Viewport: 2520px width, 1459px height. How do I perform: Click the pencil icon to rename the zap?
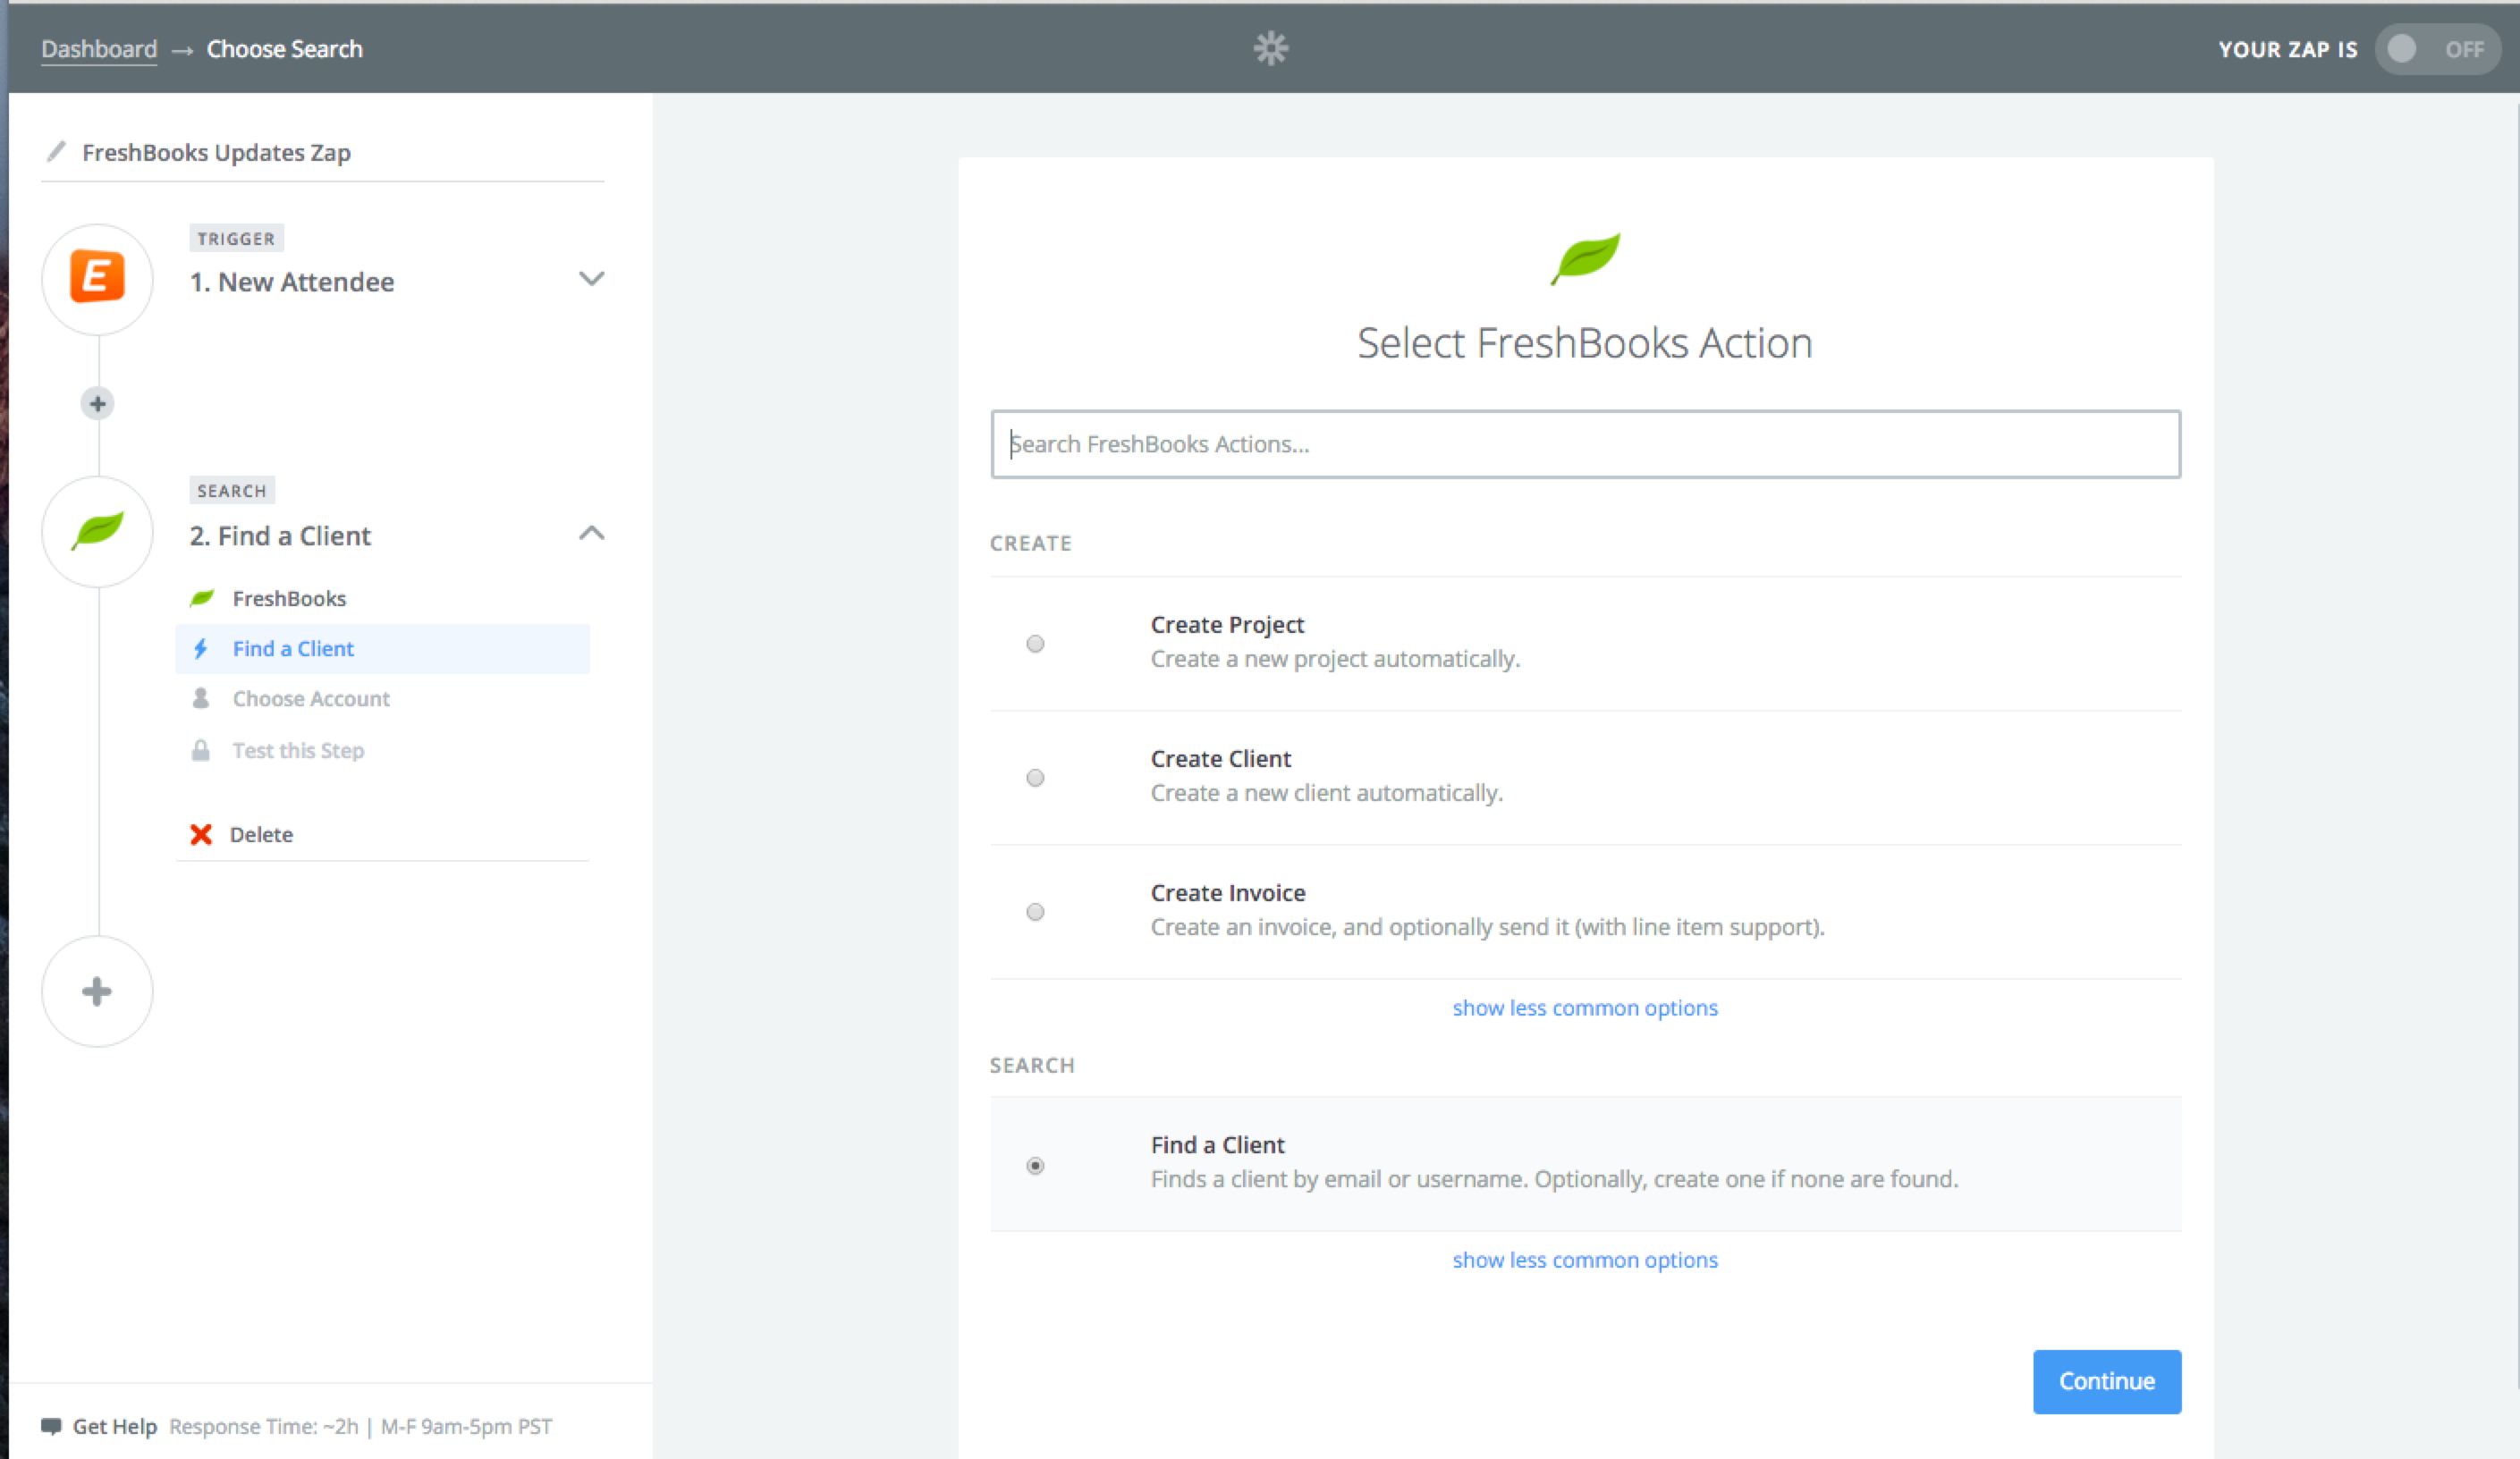56,151
